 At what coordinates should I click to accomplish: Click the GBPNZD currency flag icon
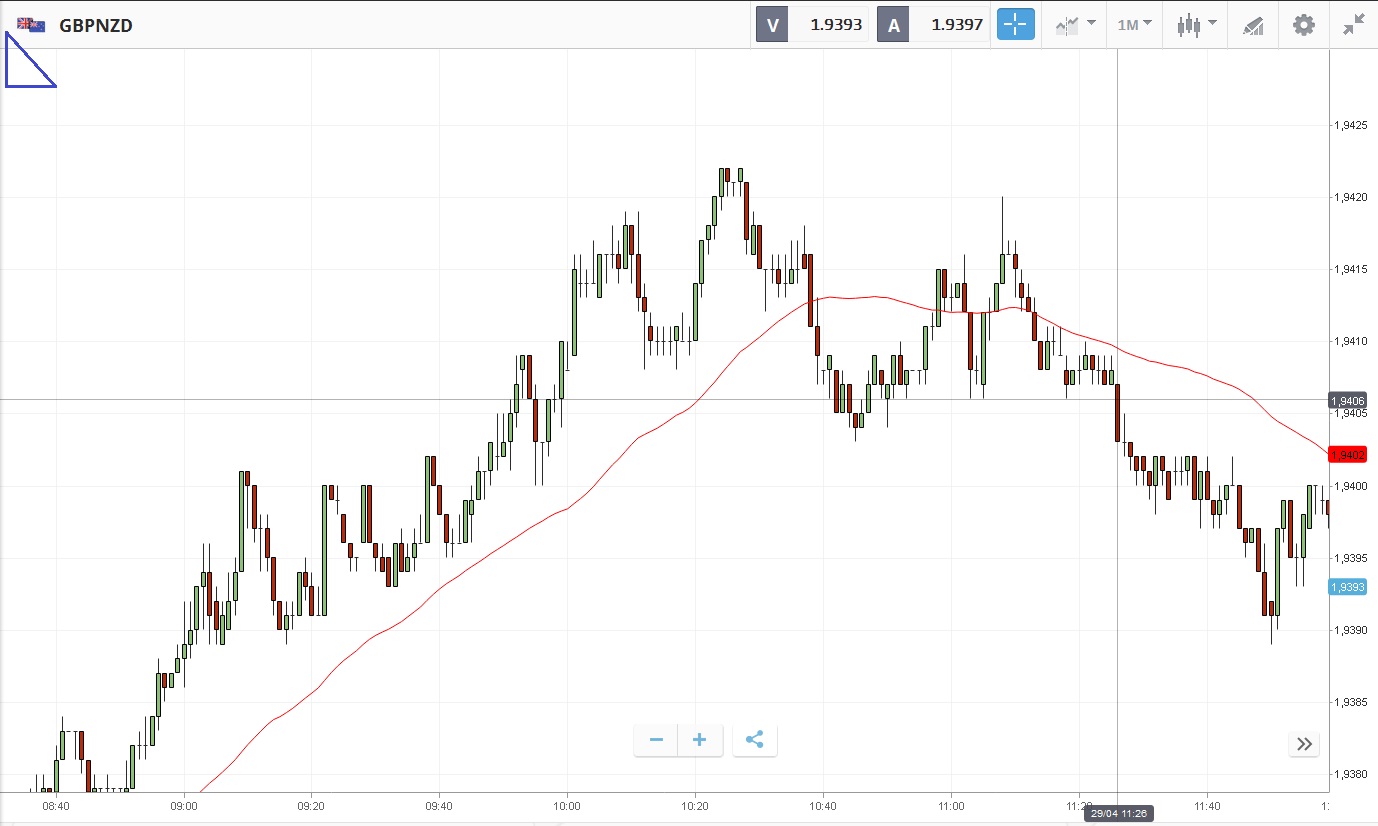coord(31,25)
